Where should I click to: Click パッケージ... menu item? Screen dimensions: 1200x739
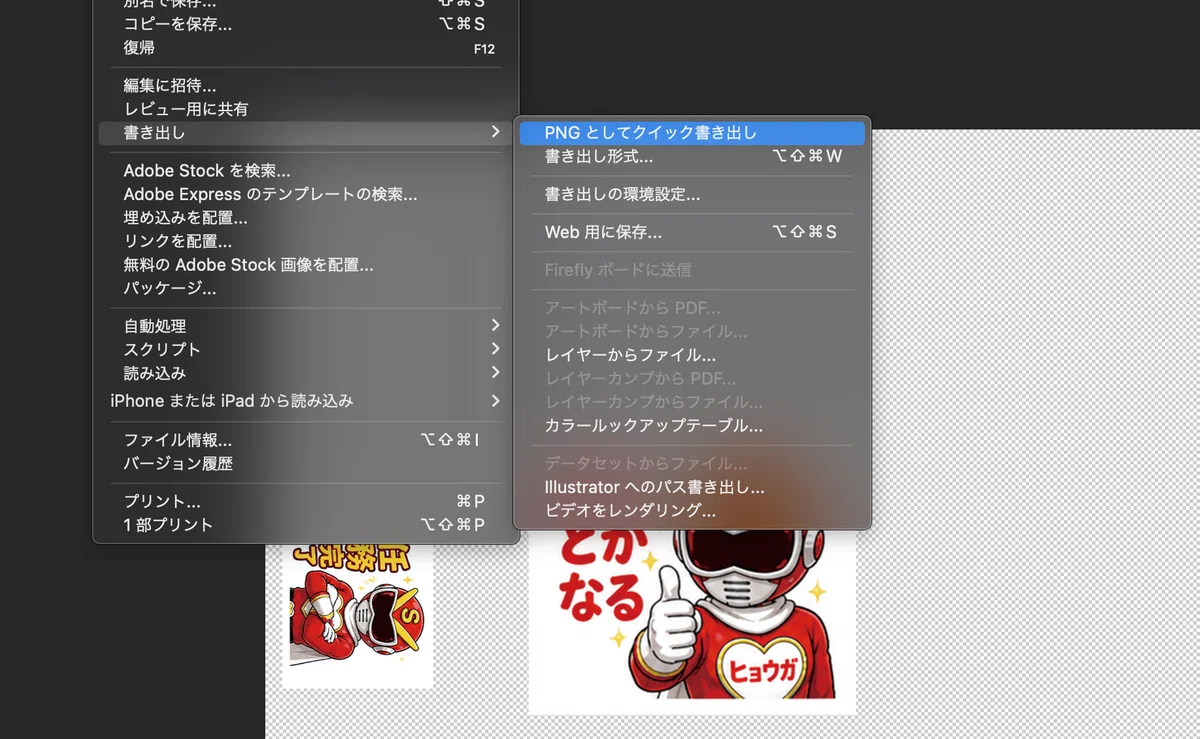click(x=306, y=289)
